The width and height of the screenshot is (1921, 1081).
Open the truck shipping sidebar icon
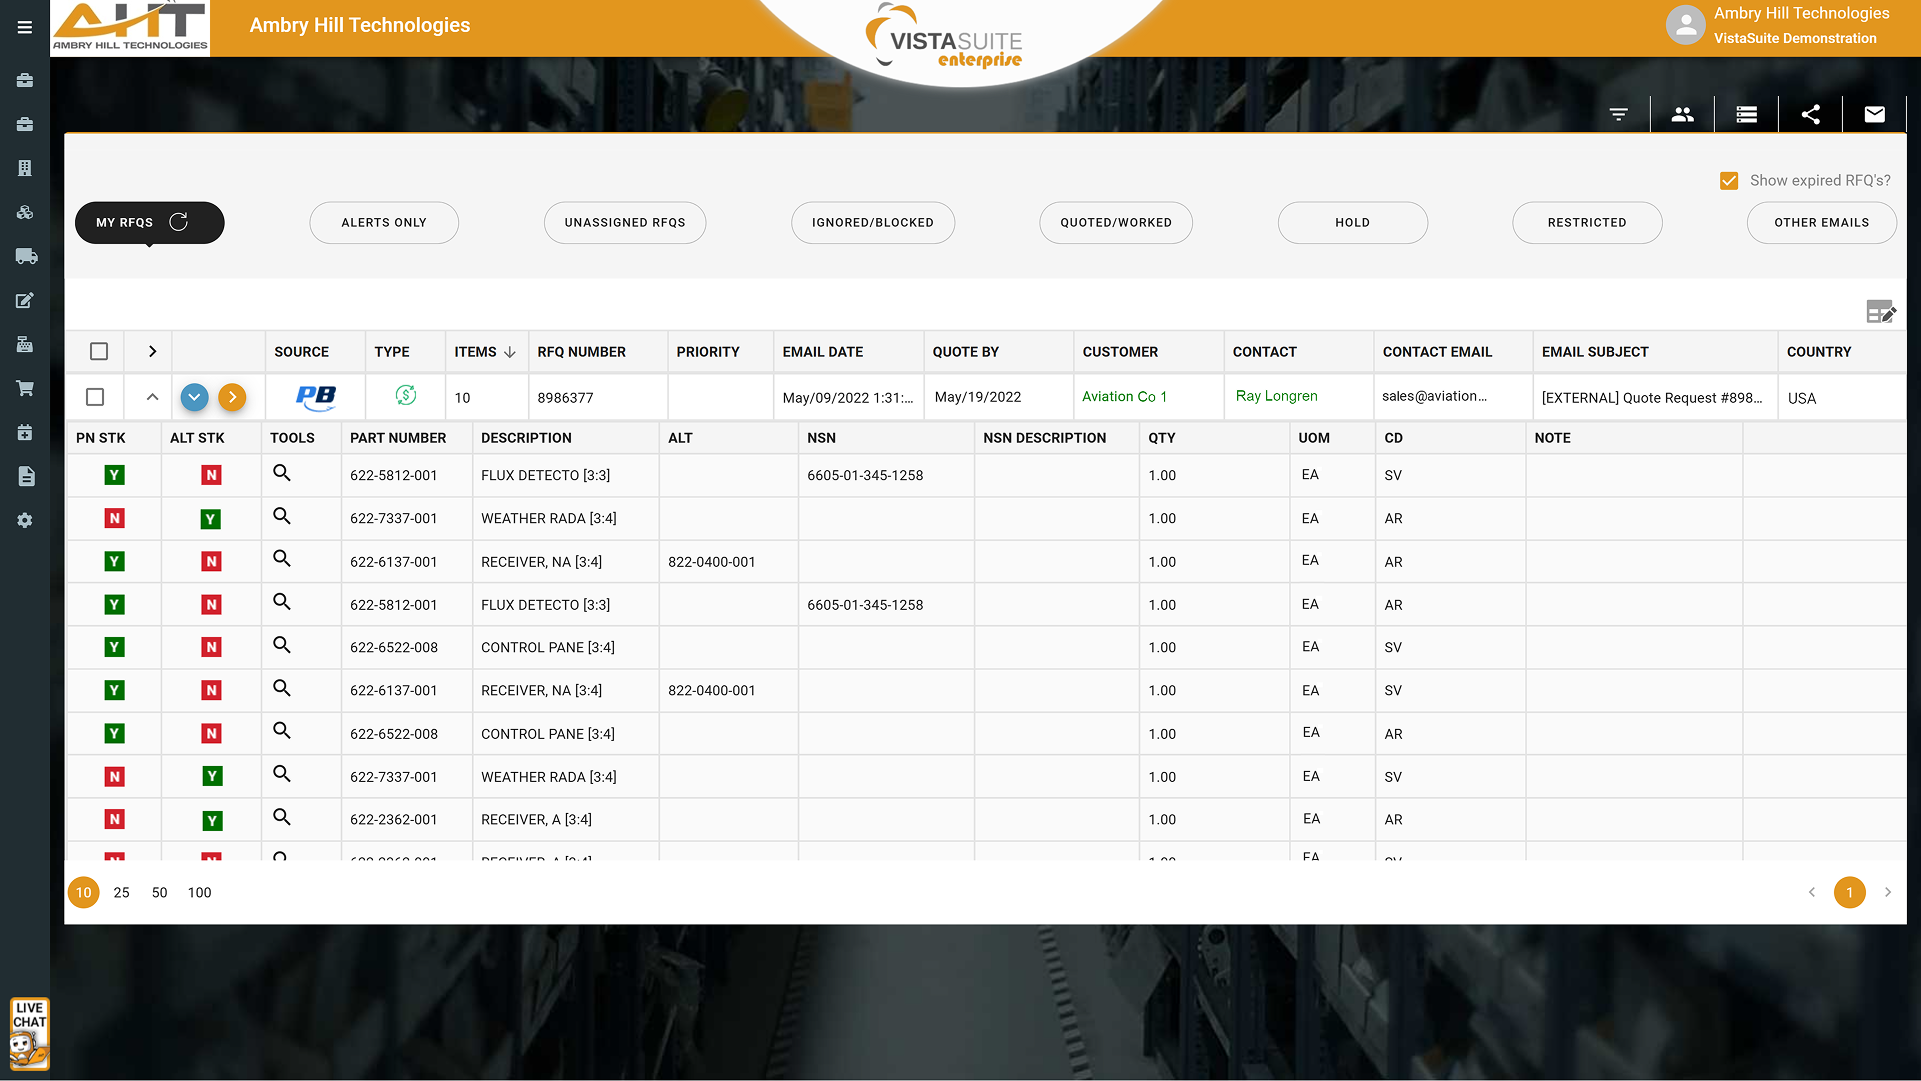pyautogui.click(x=25, y=256)
